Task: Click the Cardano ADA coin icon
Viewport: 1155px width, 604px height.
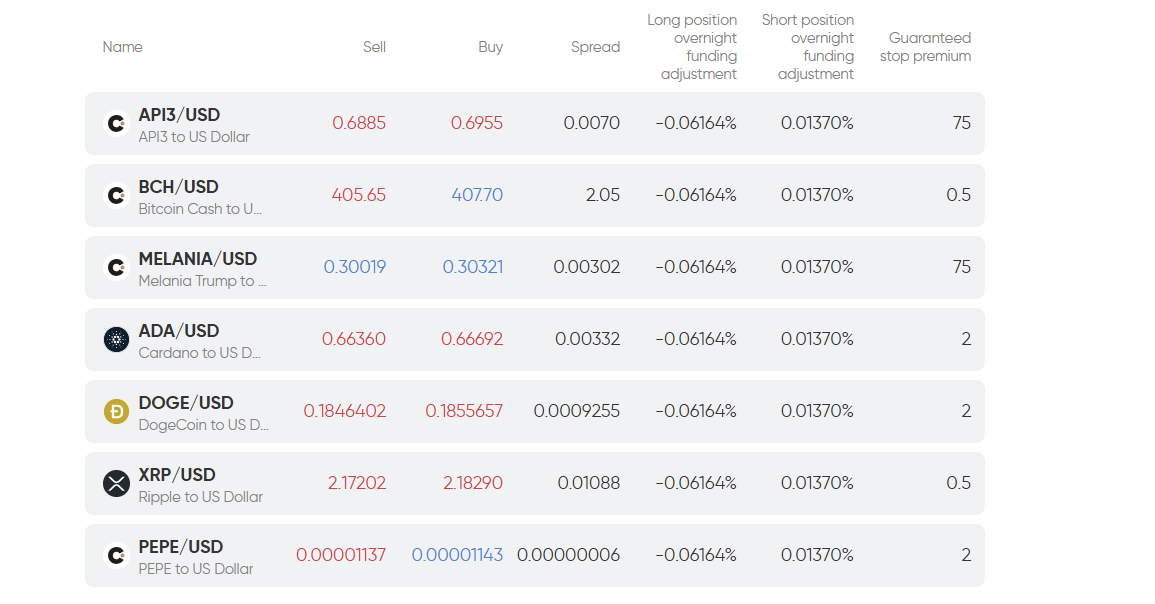Action: [x=116, y=340]
